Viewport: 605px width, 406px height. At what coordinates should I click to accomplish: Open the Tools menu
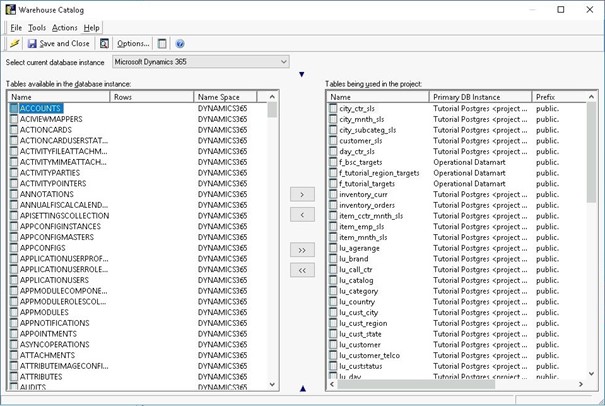[x=37, y=27]
